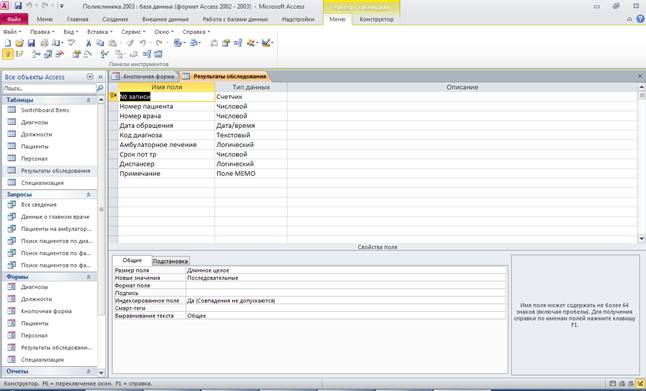Viewport: 646px width, 391px height.
Task: Open the Персонал table in navigation pane
Action: point(34,159)
